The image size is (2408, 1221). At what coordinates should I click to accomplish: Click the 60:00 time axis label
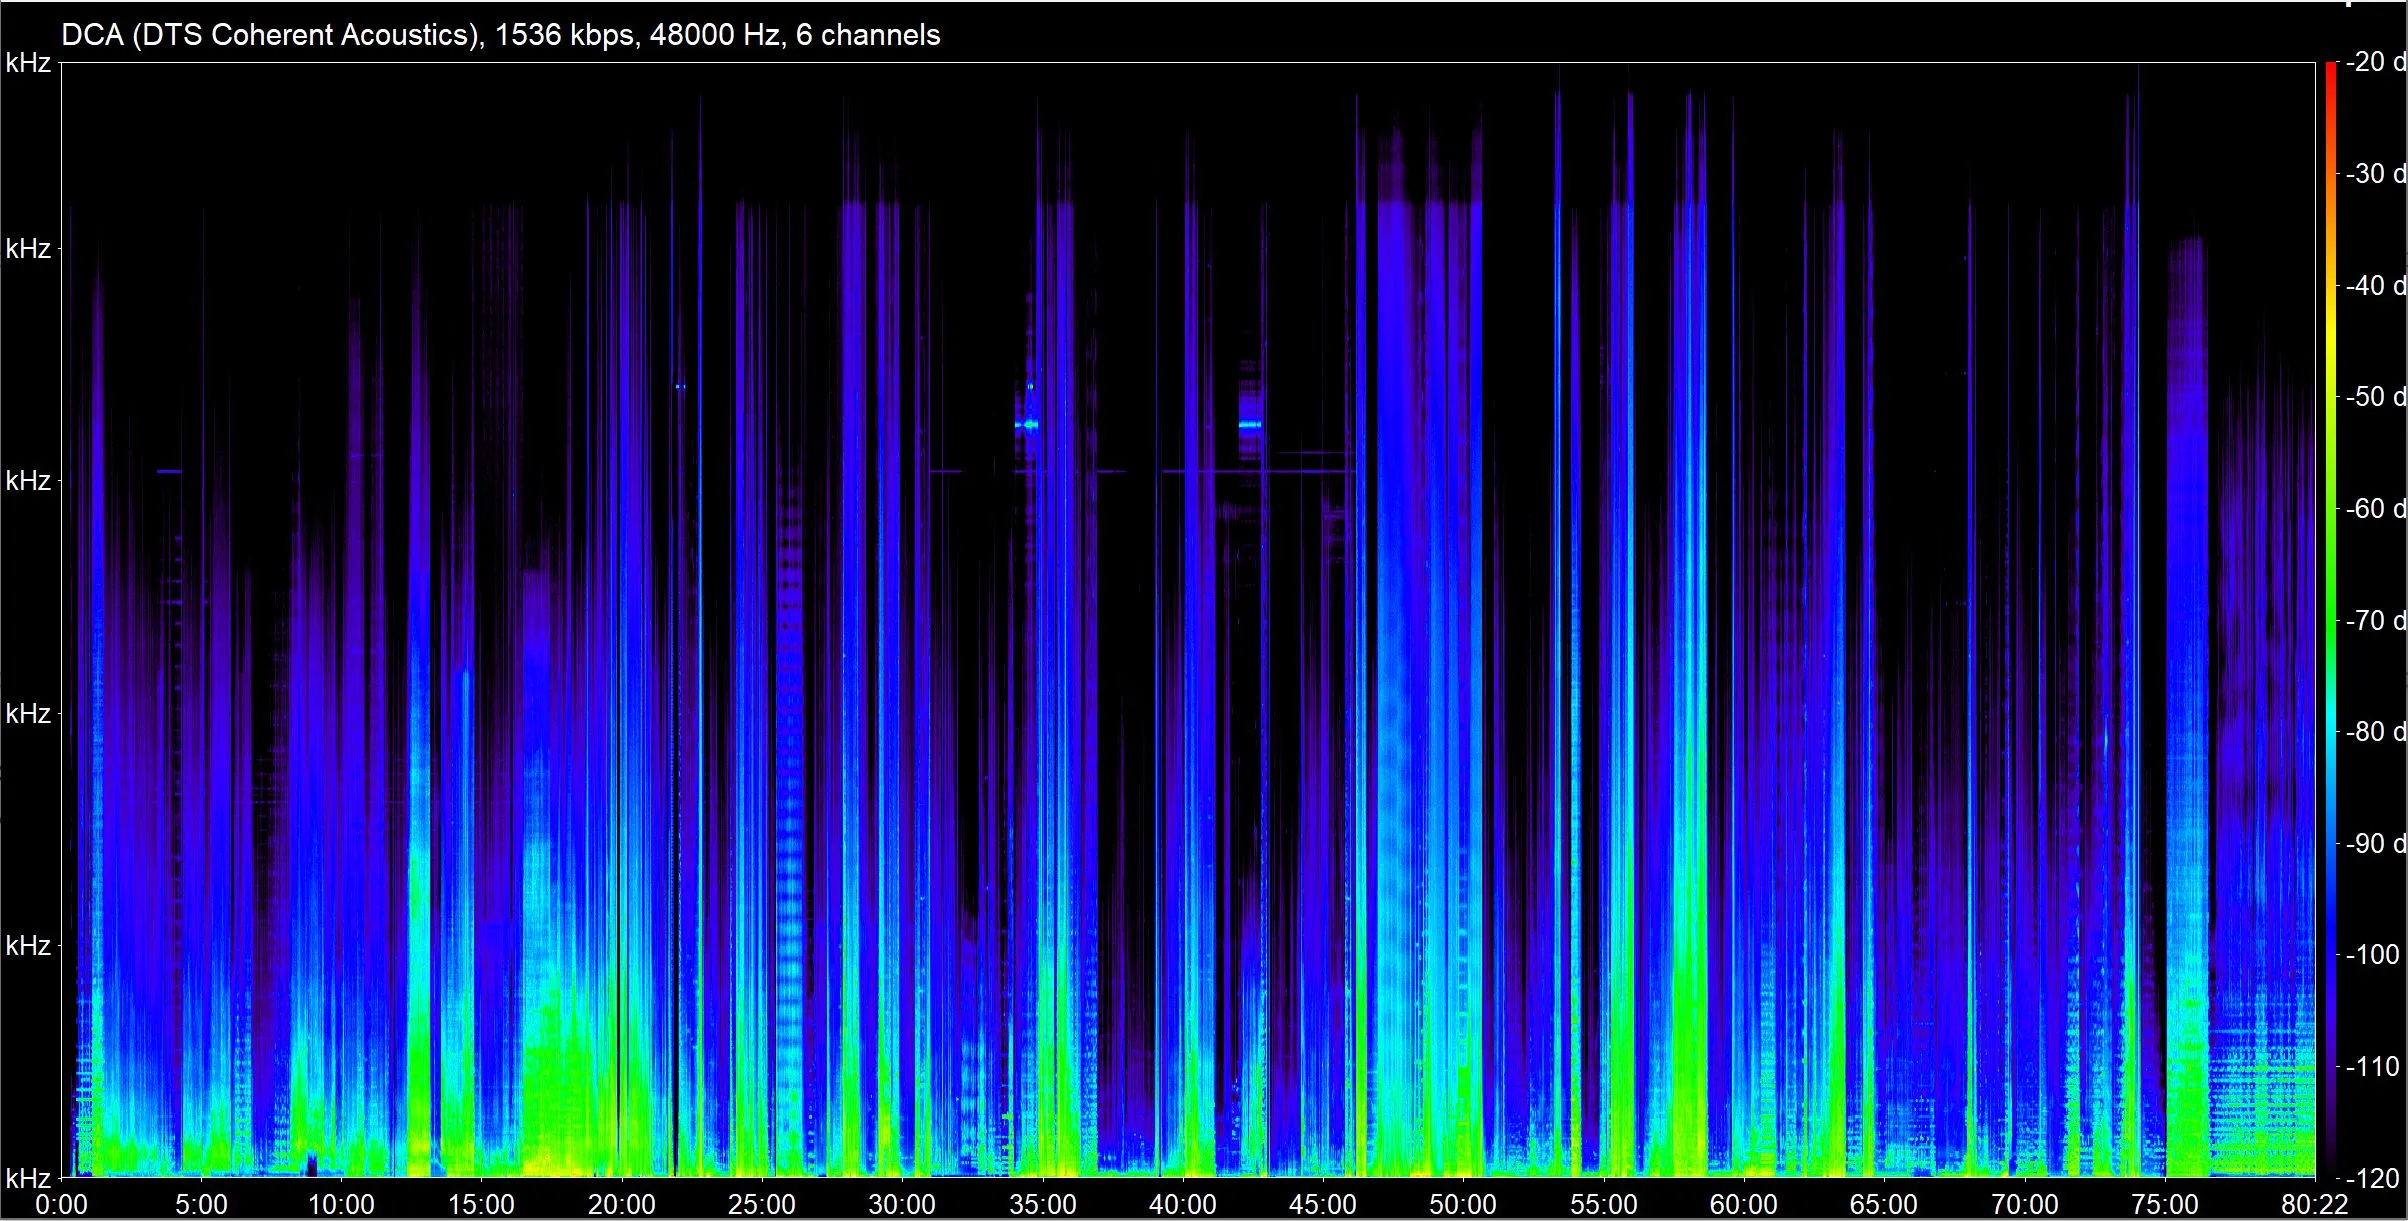click(1743, 1204)
